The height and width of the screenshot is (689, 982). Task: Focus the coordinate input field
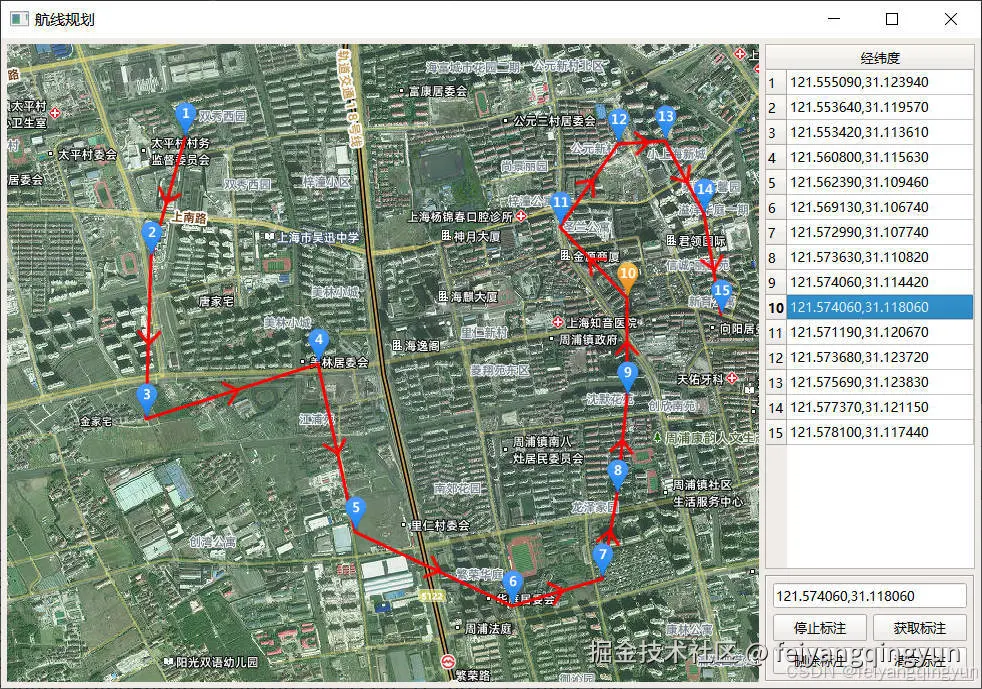(x=869, y=596)
